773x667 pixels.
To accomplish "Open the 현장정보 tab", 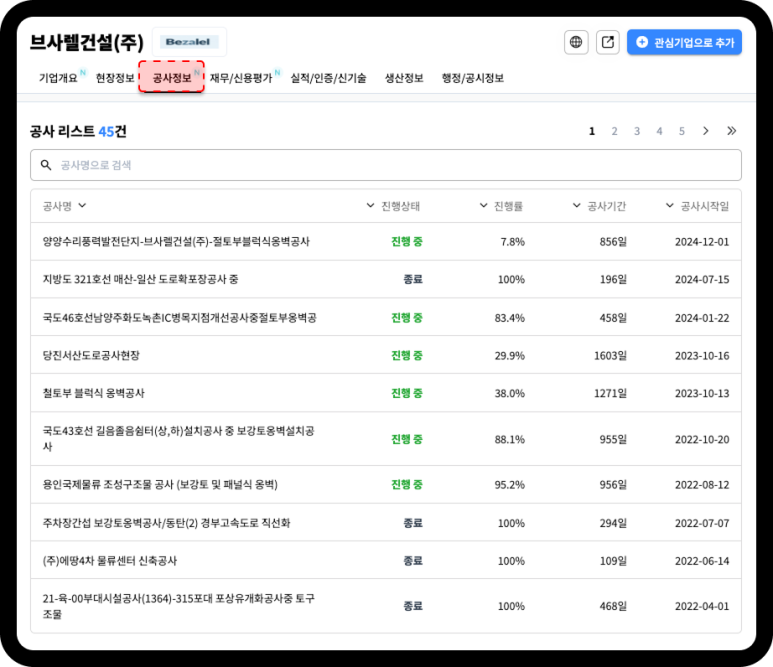I will tap(115, 78).
